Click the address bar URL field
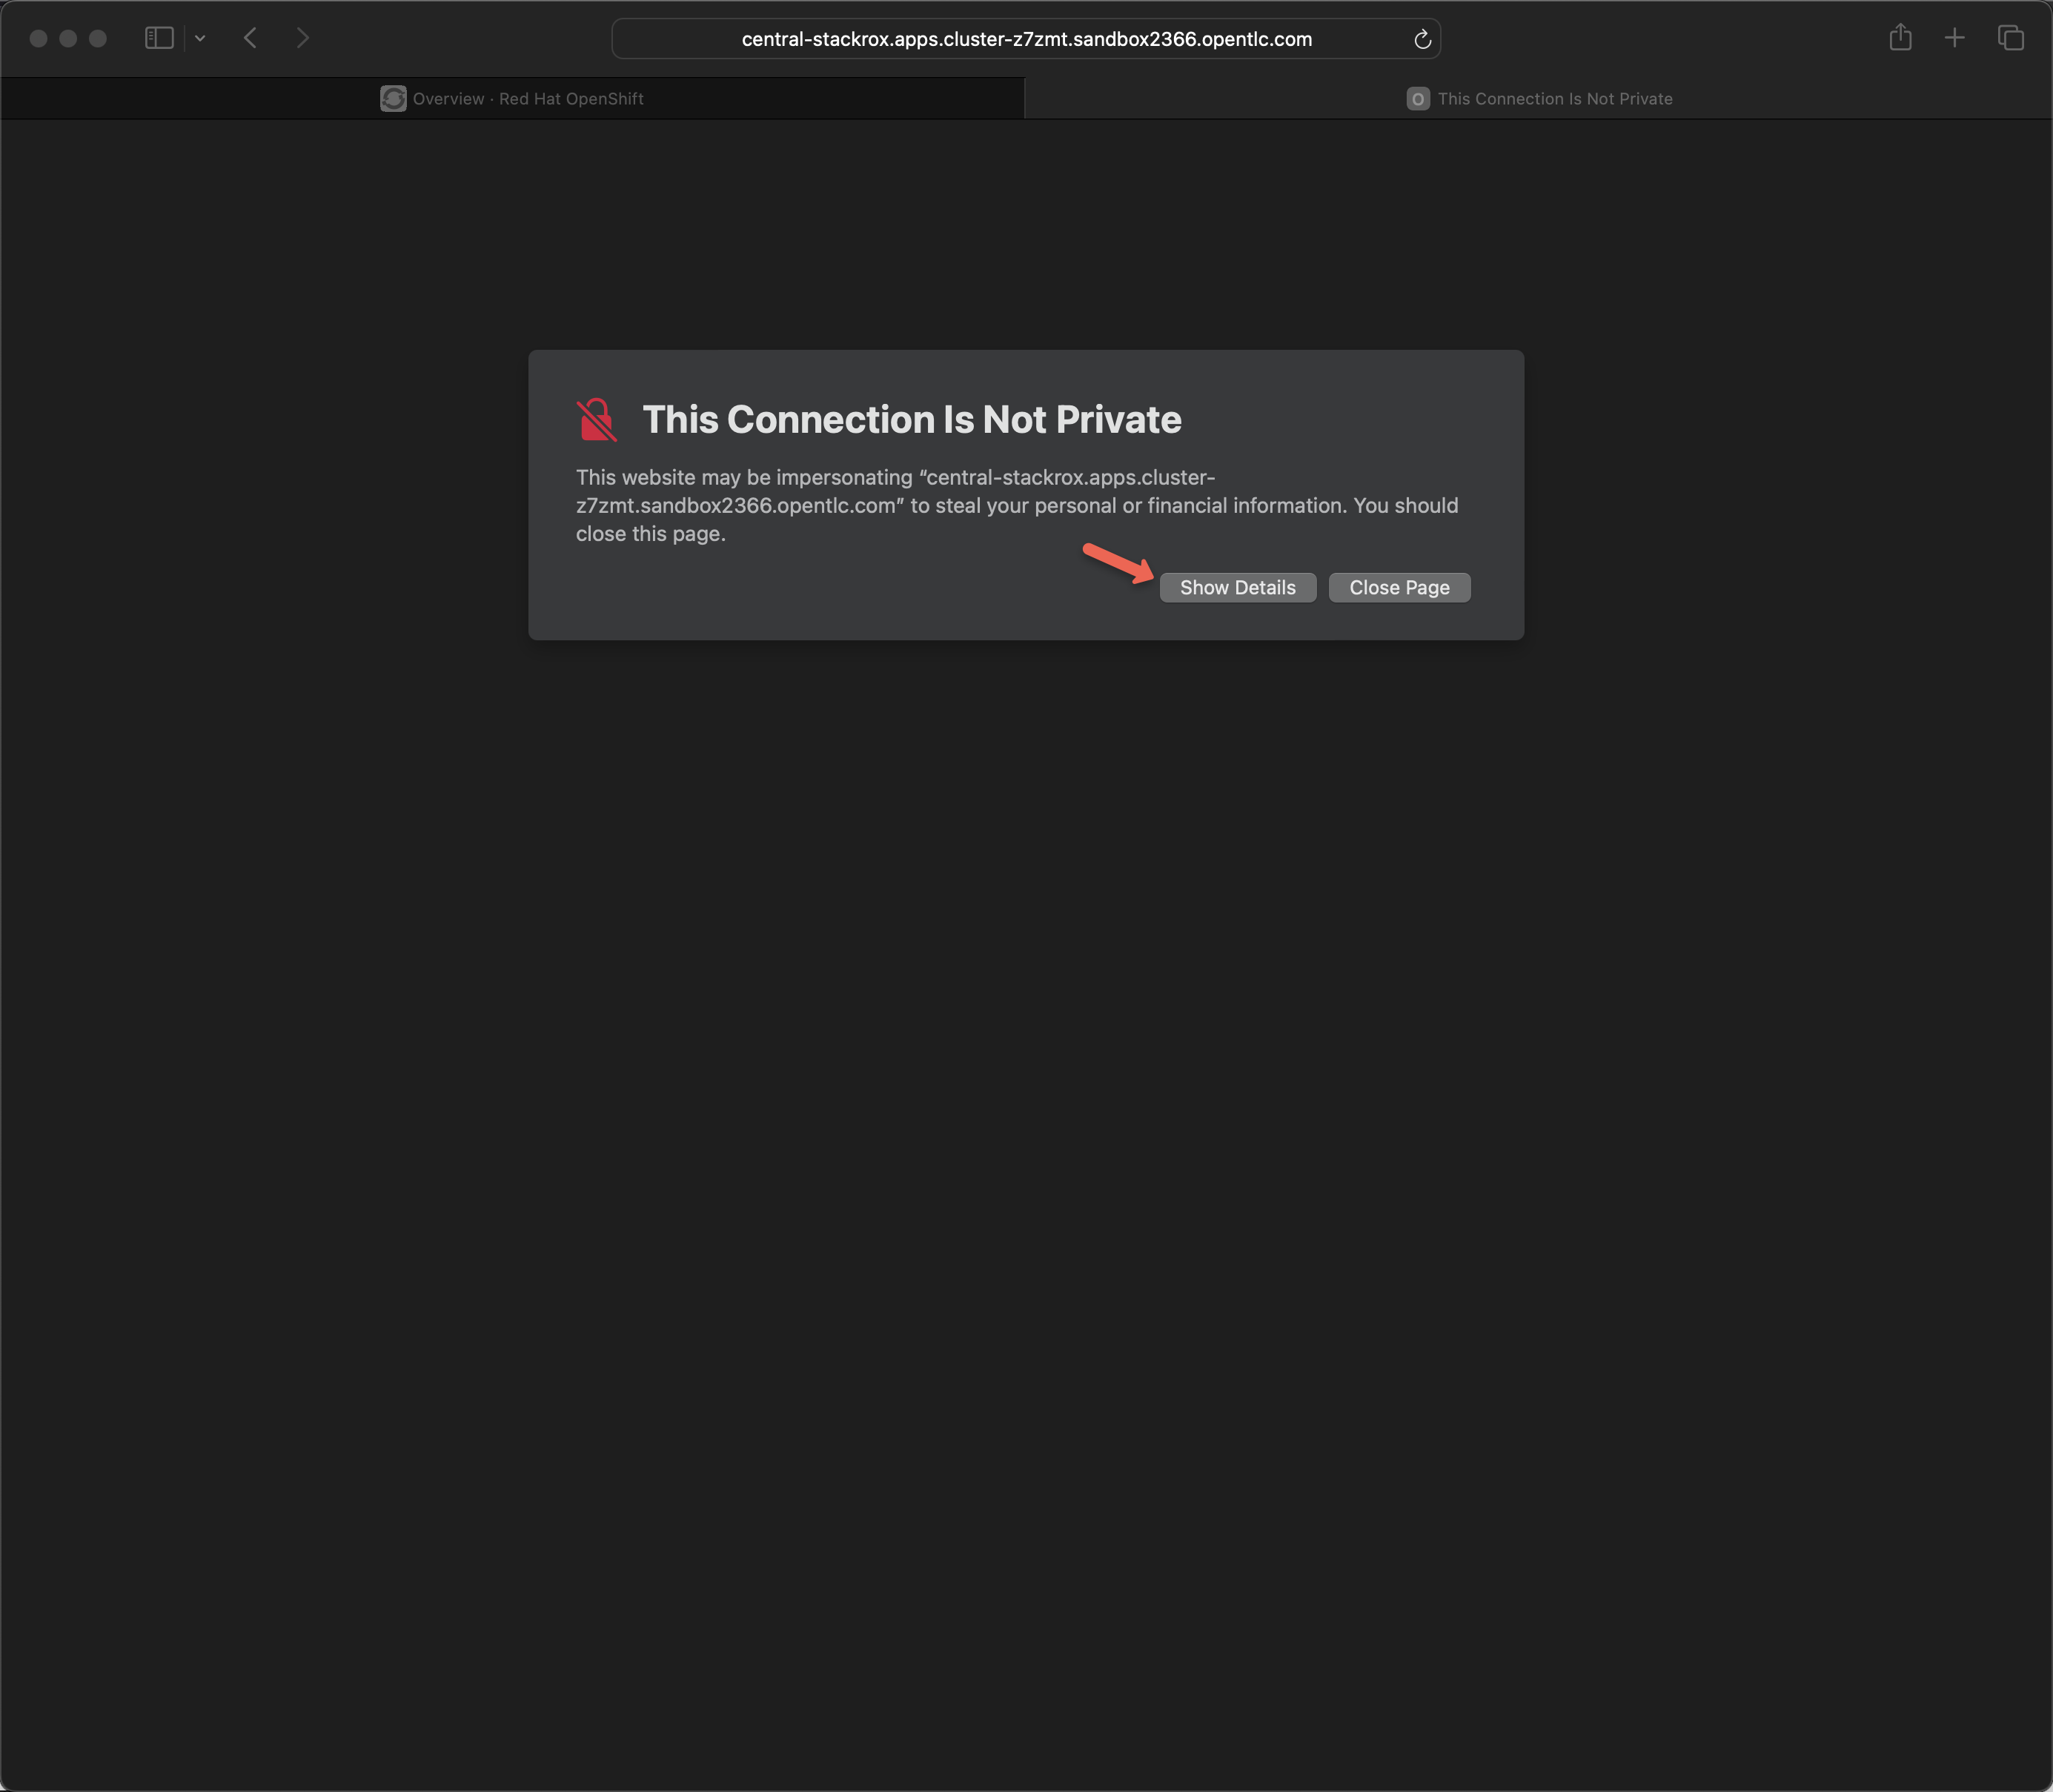This screenshot has height=1792, width=2053. [x=1026, y=39]
